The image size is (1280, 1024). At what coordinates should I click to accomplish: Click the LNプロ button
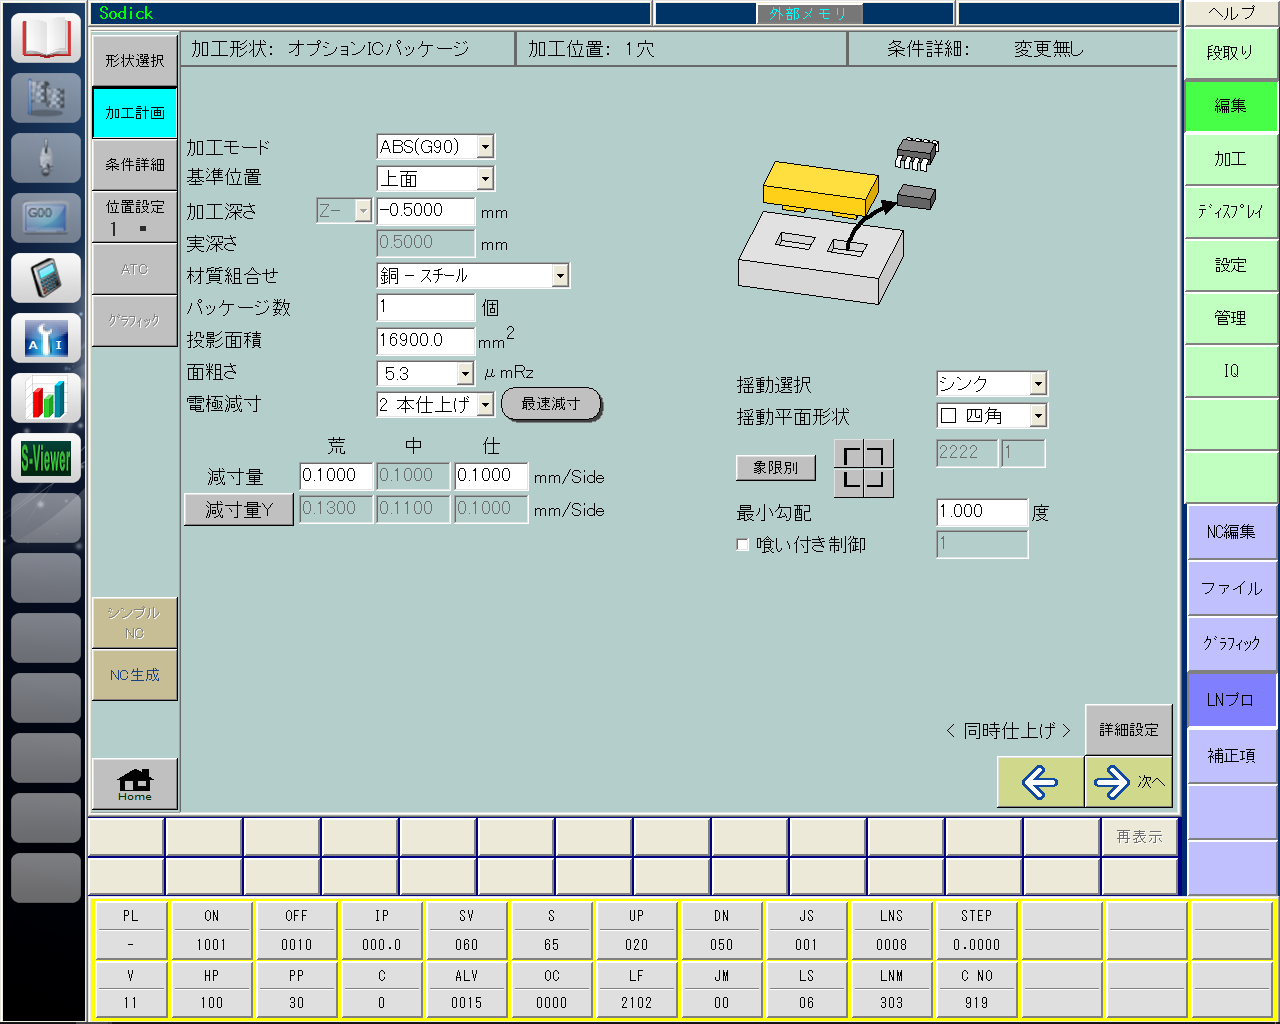point(1231,700)
